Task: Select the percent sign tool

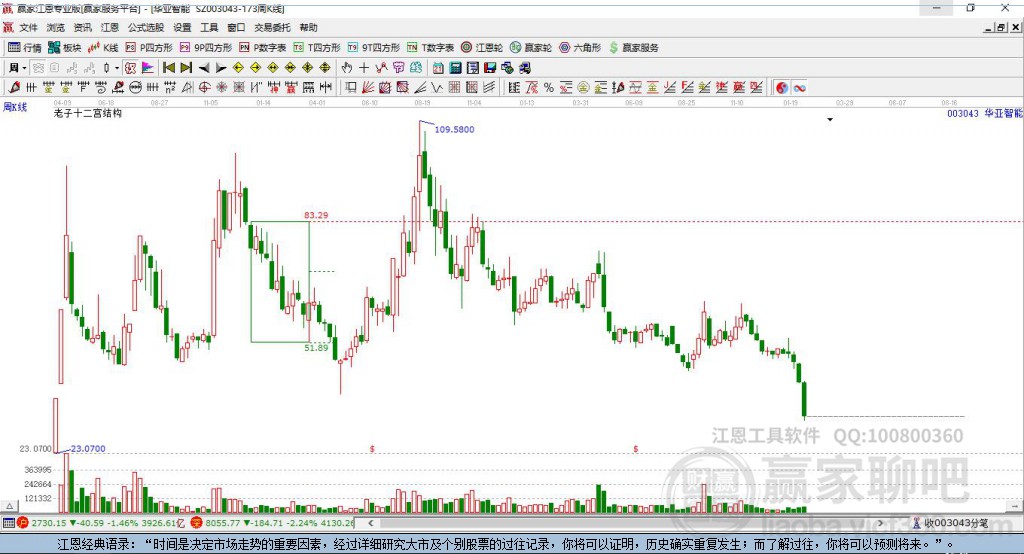Action: pyautogui.click(x=549, y=88)
